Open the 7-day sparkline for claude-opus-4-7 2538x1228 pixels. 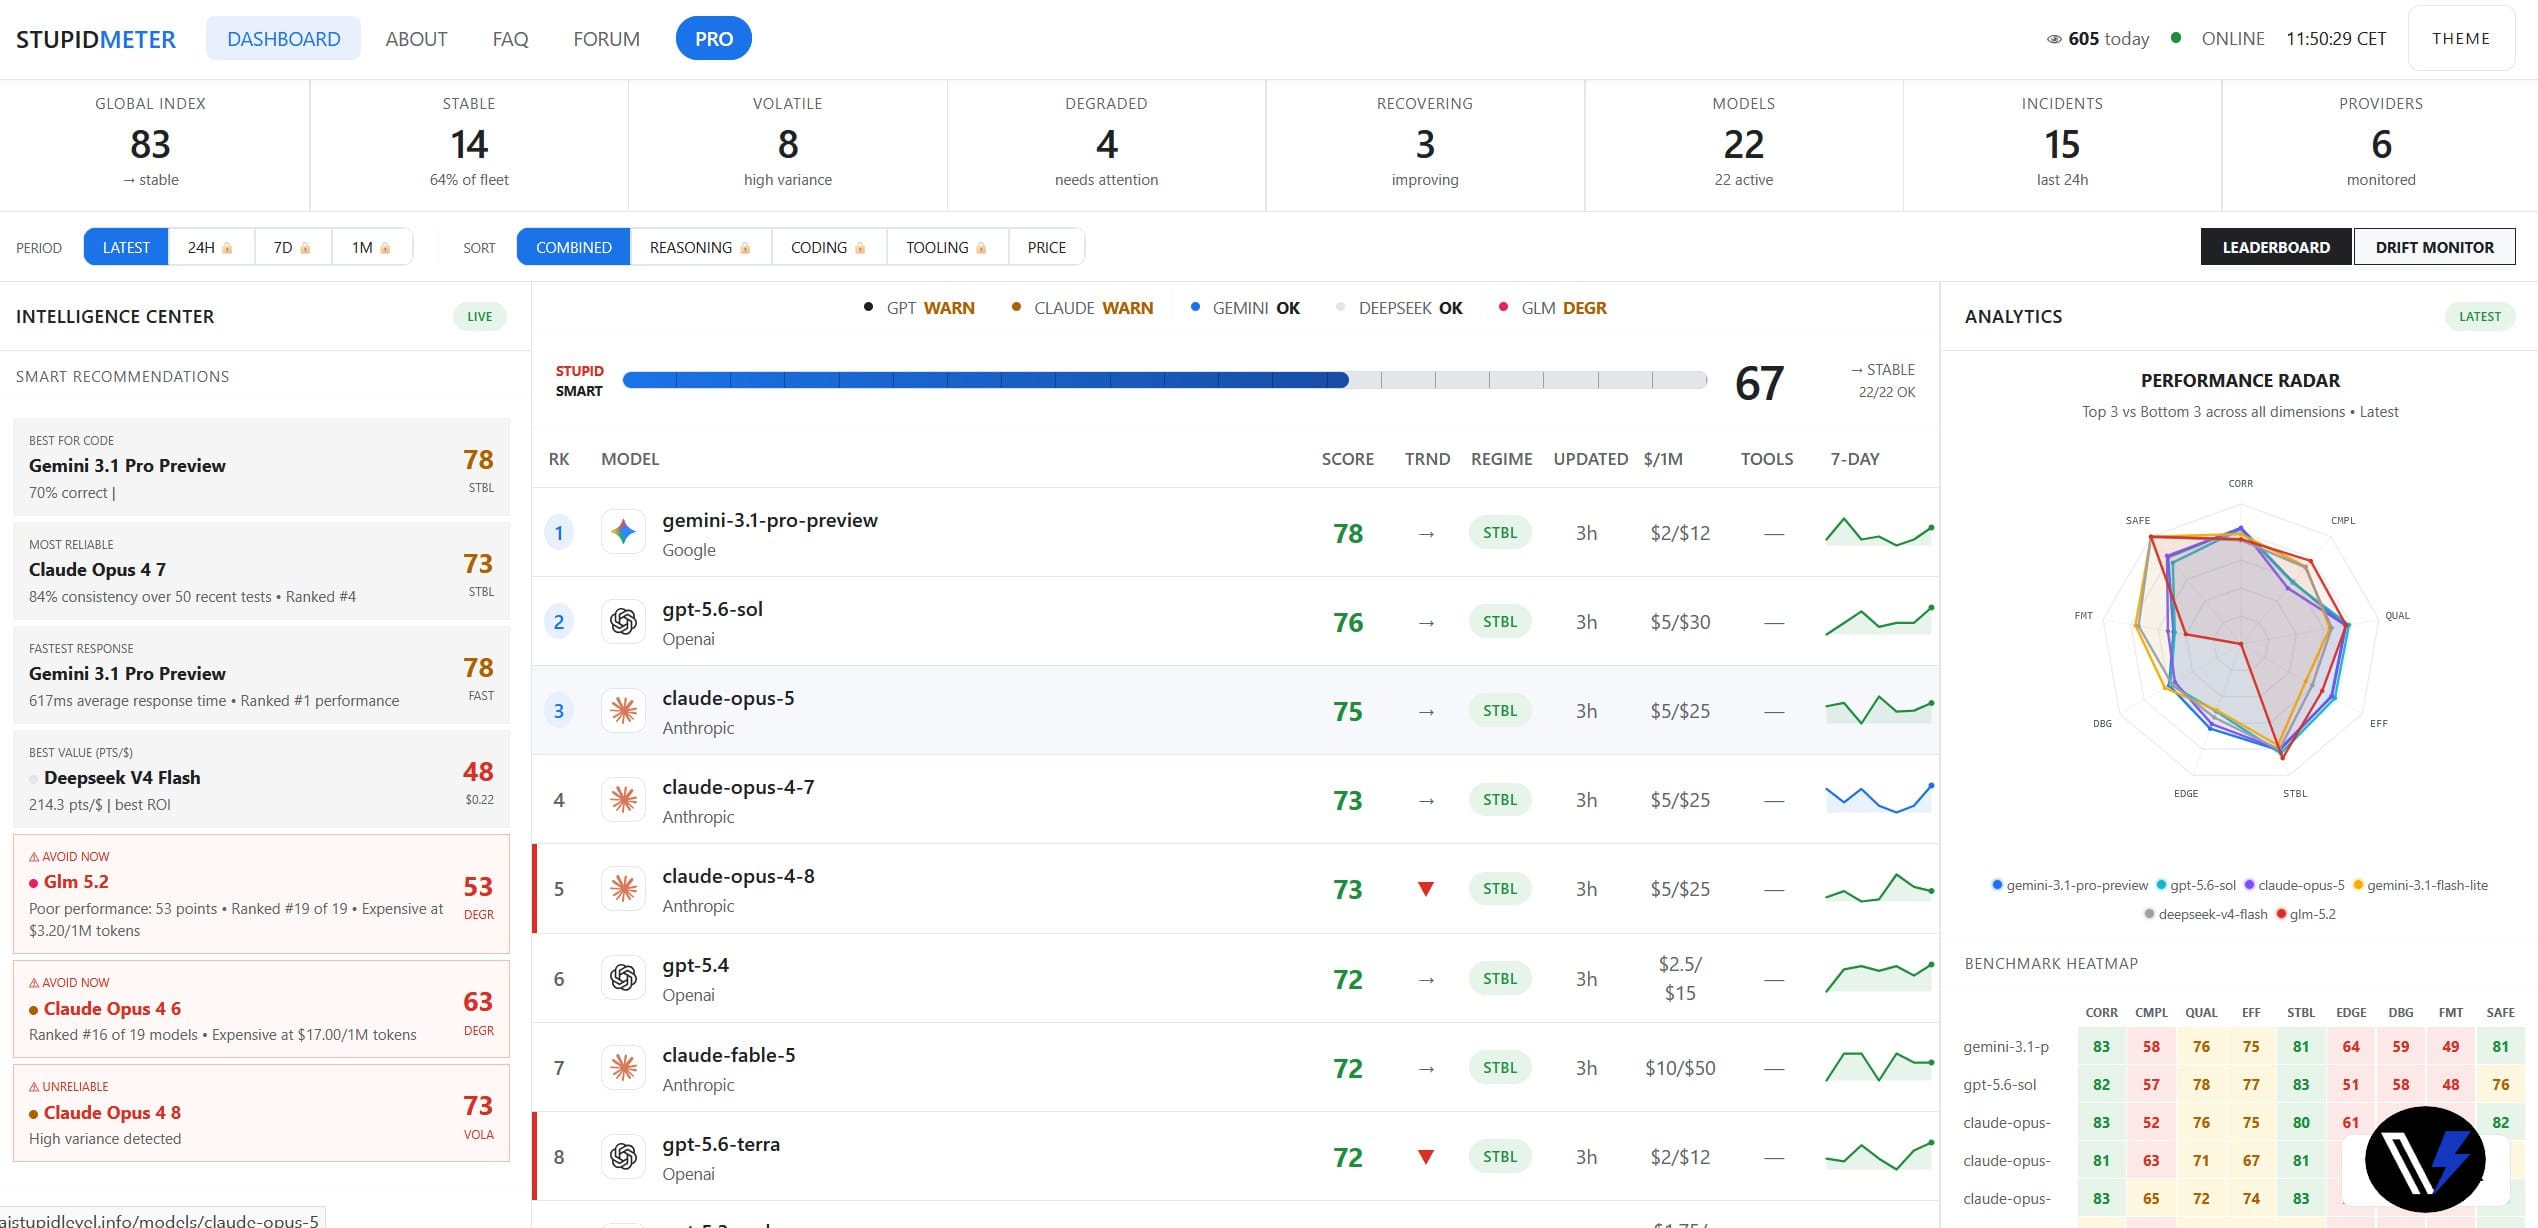(1879, 798)
